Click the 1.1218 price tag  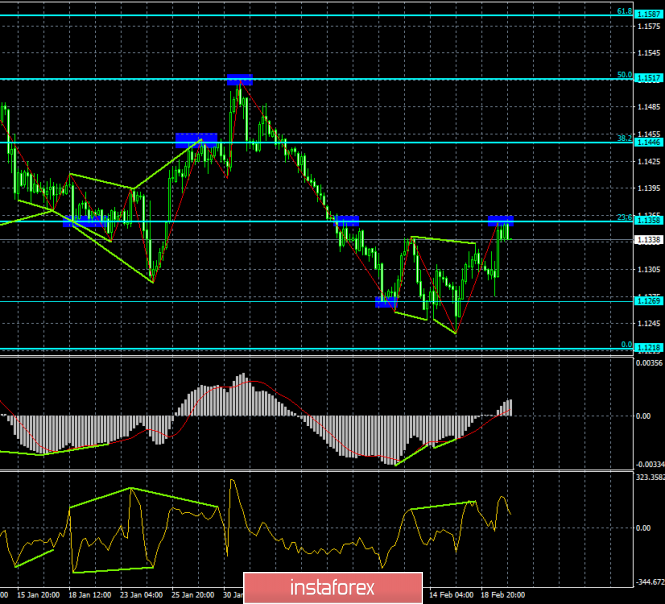click(649, 348)
